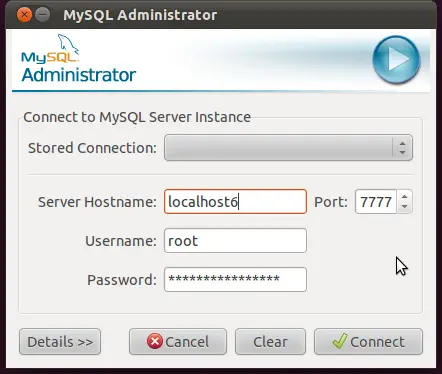Close the MySQL Administrator window
Viewport: 442px width, 374px height.
point(24,15)
